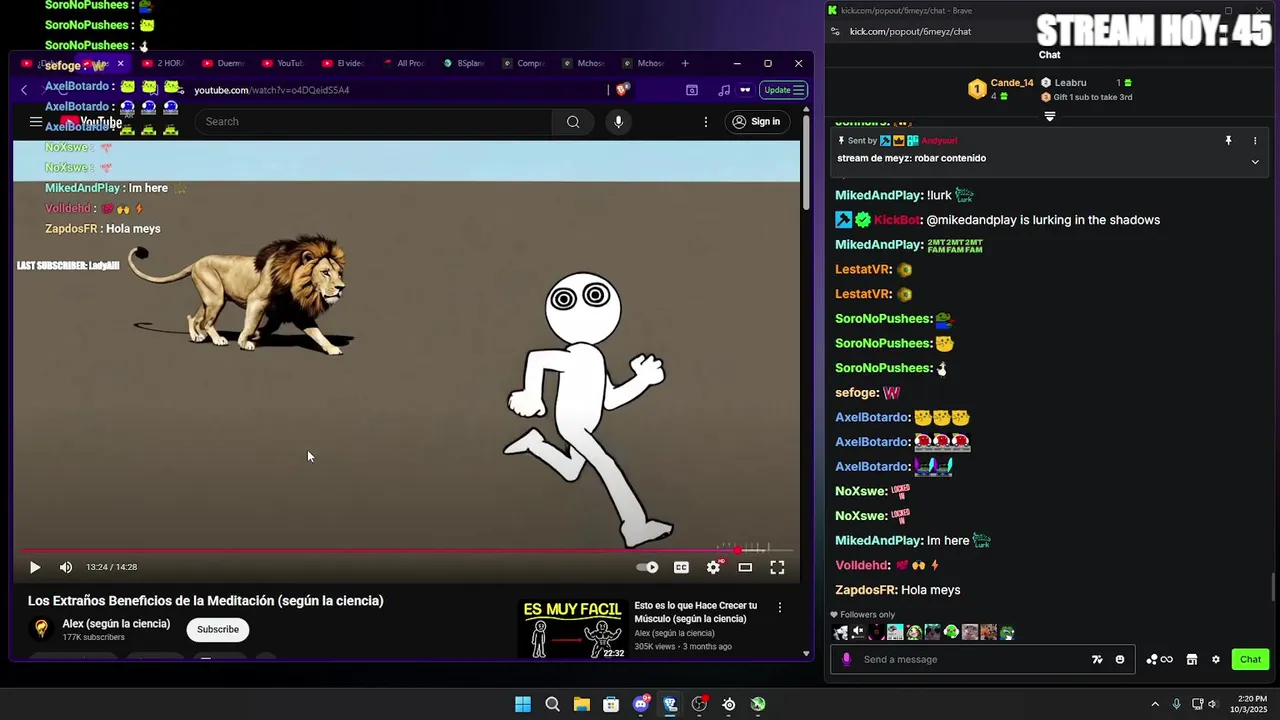Click the muted speaker quick emote
Image resolution: width=1280 pixels, height=720 pixels.
coord(858,632)
